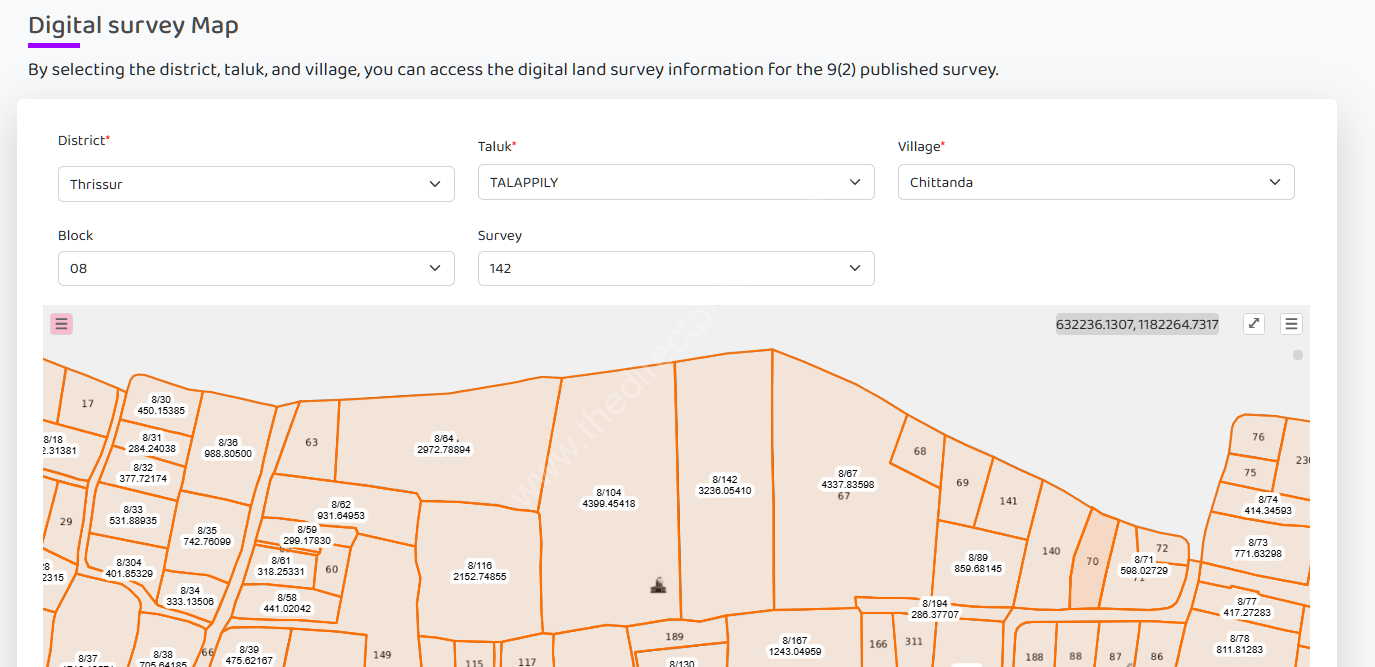The height and width of the screenshot is (667, 1375).
Task: Expand the Block dropdown showing 08
Action: [256, 268]
